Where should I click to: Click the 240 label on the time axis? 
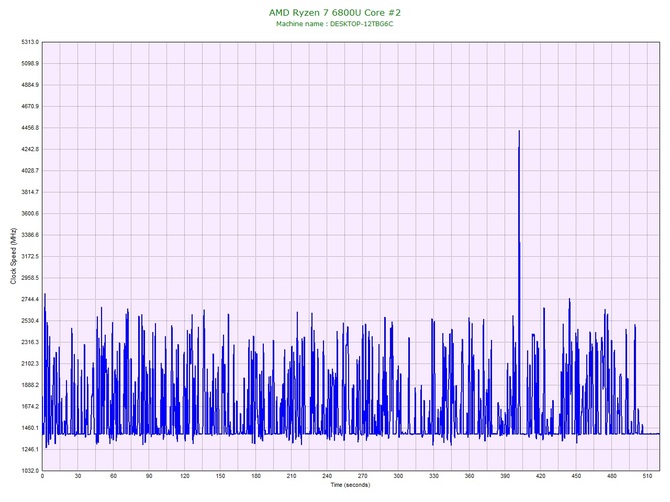click(x=327, y=476)
